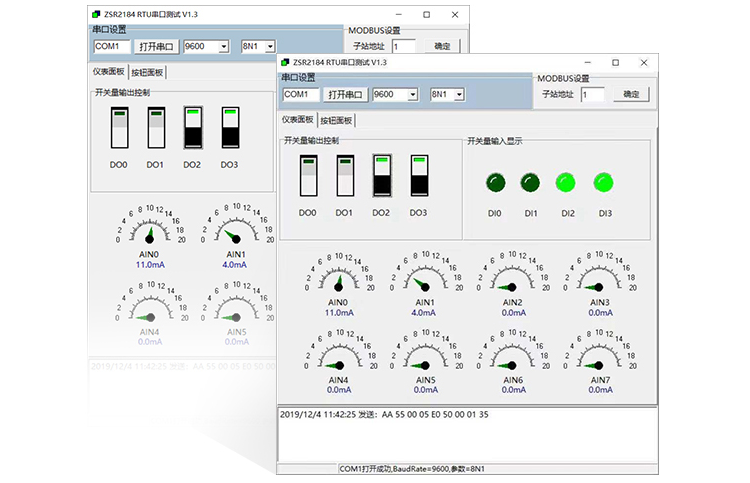750x483 pixels.
Task: Click 确定 button in front window
Action: (631, 94)
